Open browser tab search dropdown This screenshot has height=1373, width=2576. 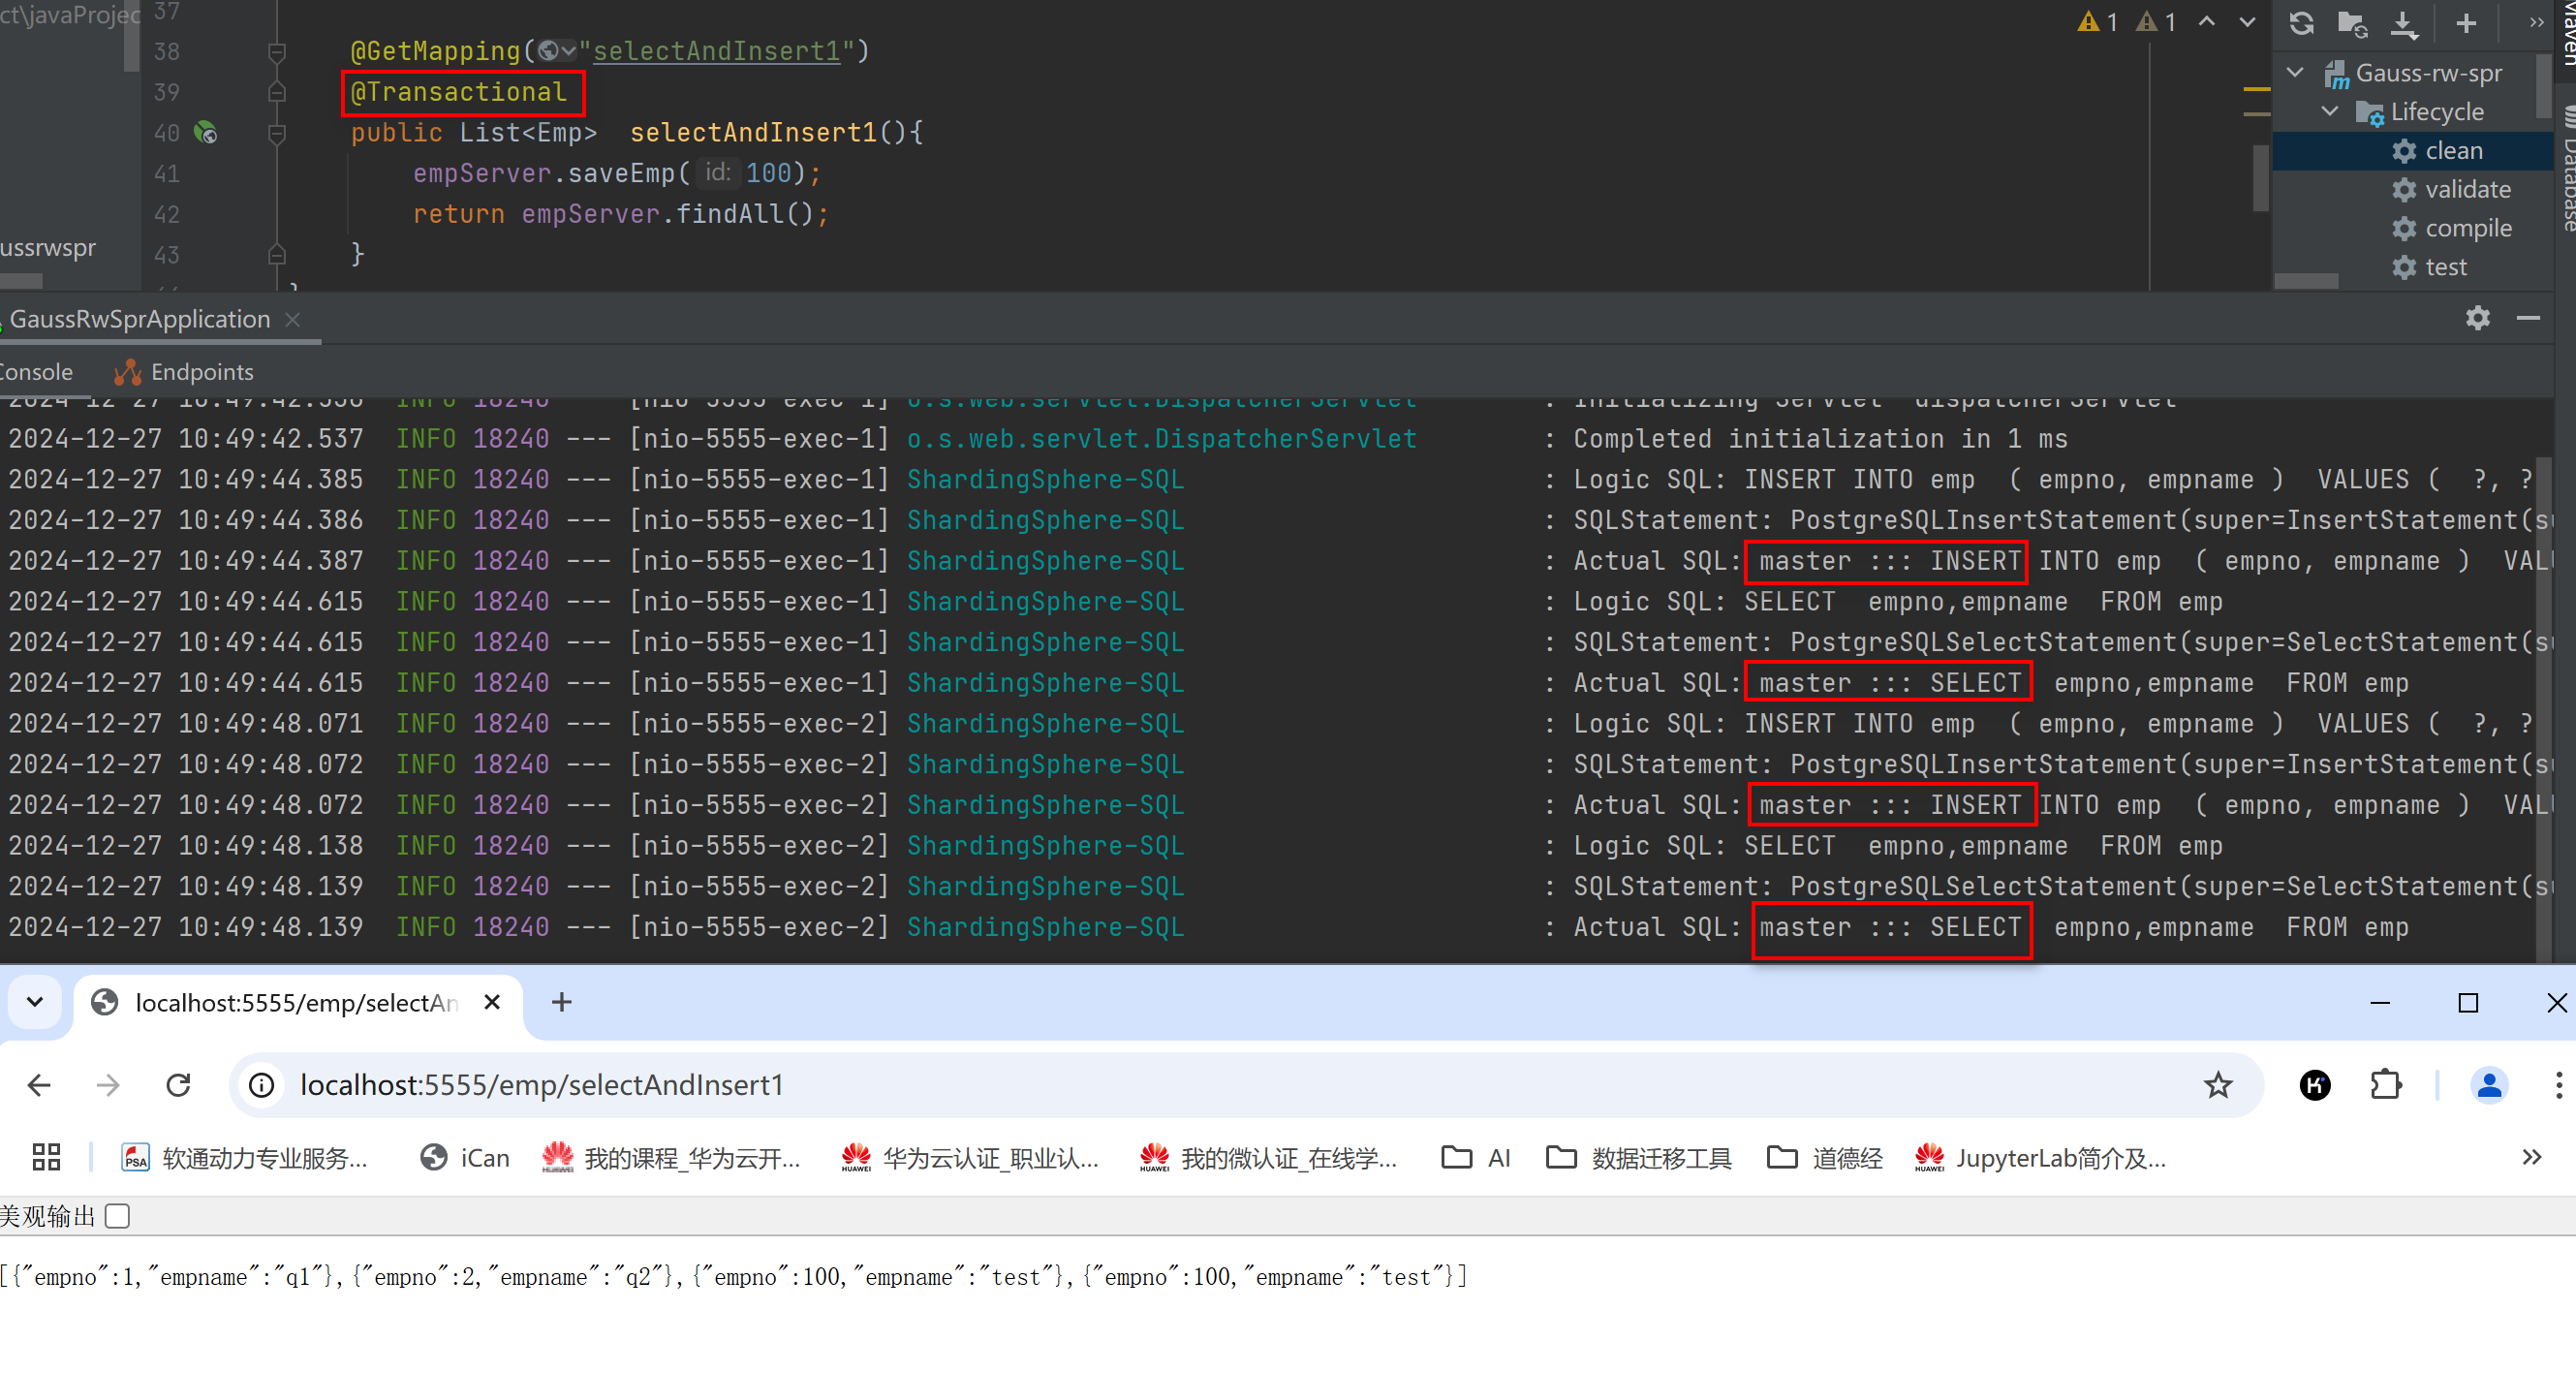[x=35, y=1002]
